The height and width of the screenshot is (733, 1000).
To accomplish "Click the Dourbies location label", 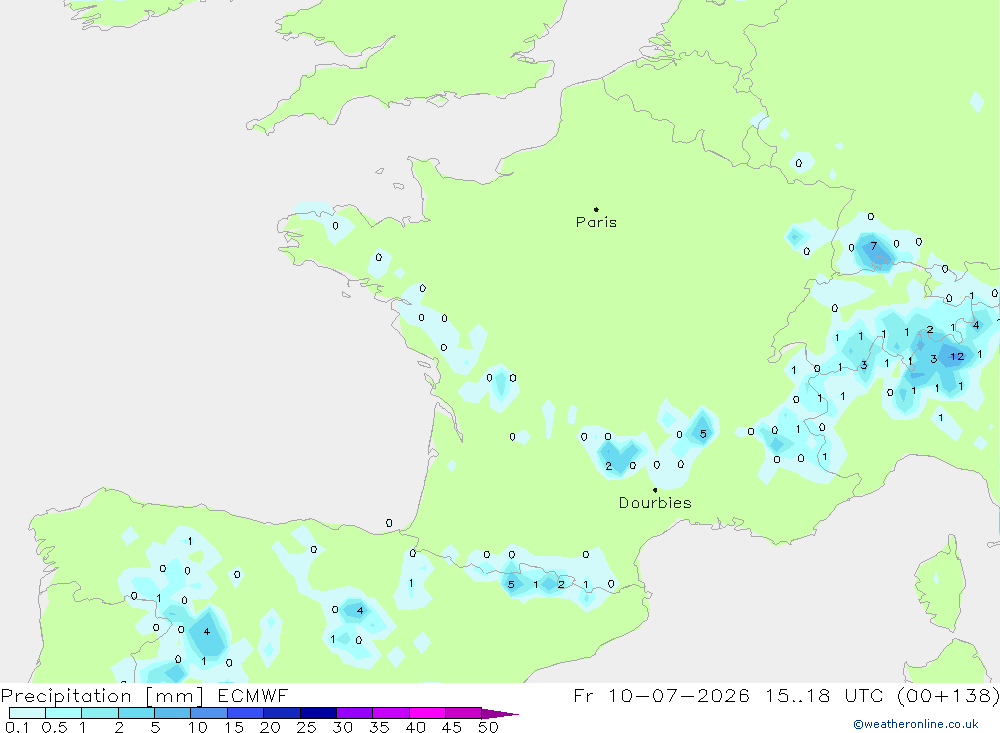I will coord(655,503).
